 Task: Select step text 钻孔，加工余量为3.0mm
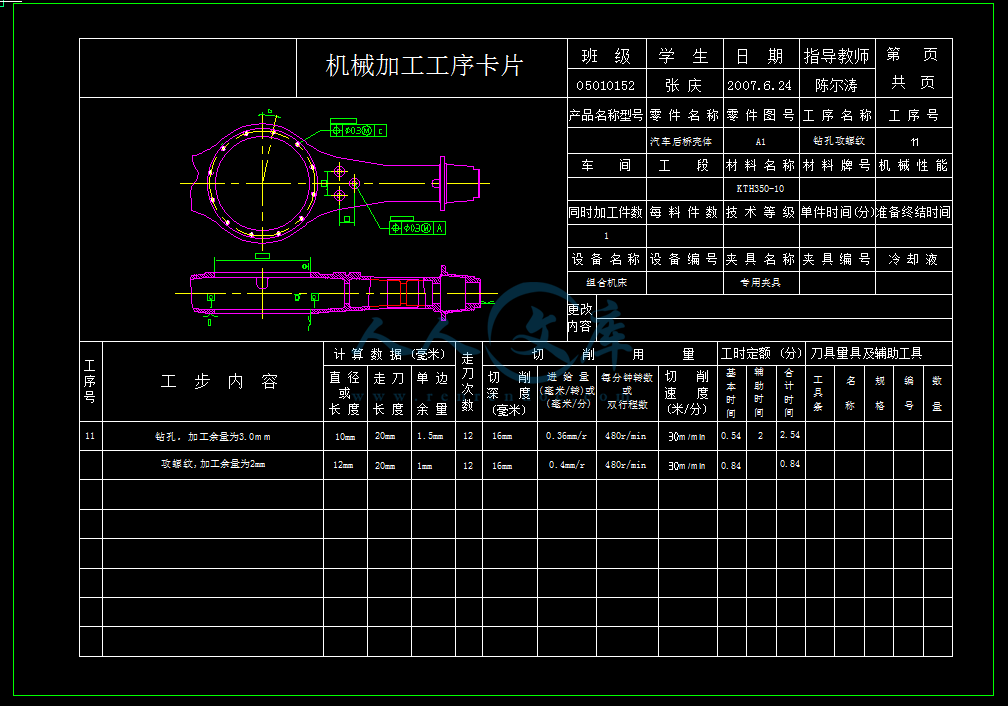click(x=213, y=437)
